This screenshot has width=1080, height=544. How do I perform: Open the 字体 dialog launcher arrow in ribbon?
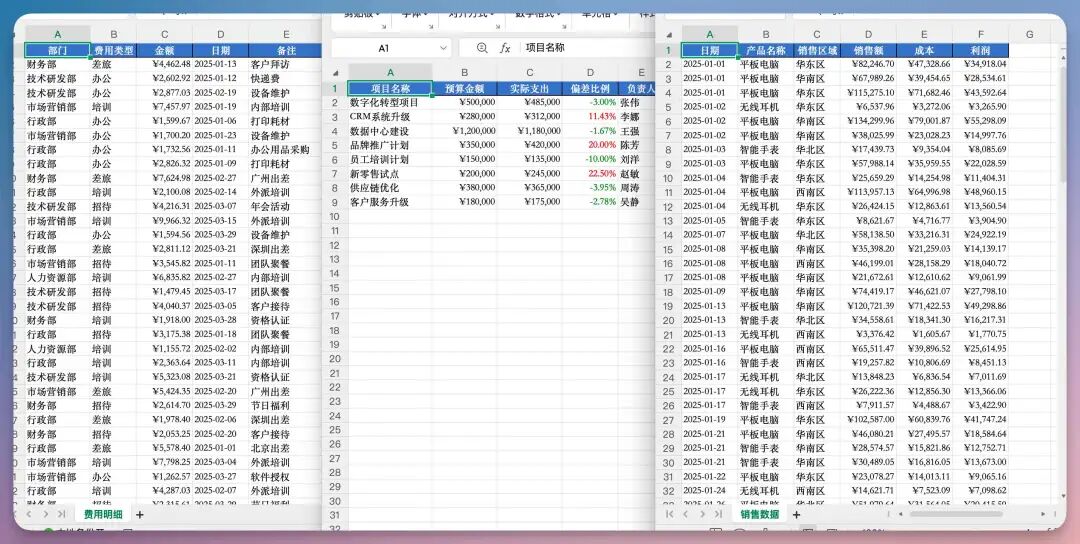coord(431,27)
